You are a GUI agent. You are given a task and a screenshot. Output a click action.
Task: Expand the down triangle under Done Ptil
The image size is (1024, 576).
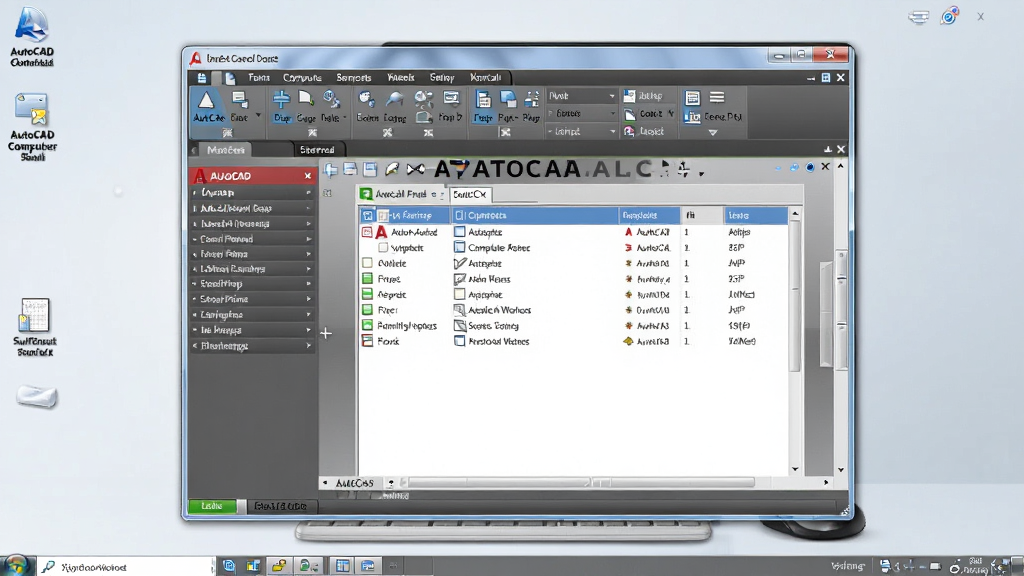click(x=713, y=133)
